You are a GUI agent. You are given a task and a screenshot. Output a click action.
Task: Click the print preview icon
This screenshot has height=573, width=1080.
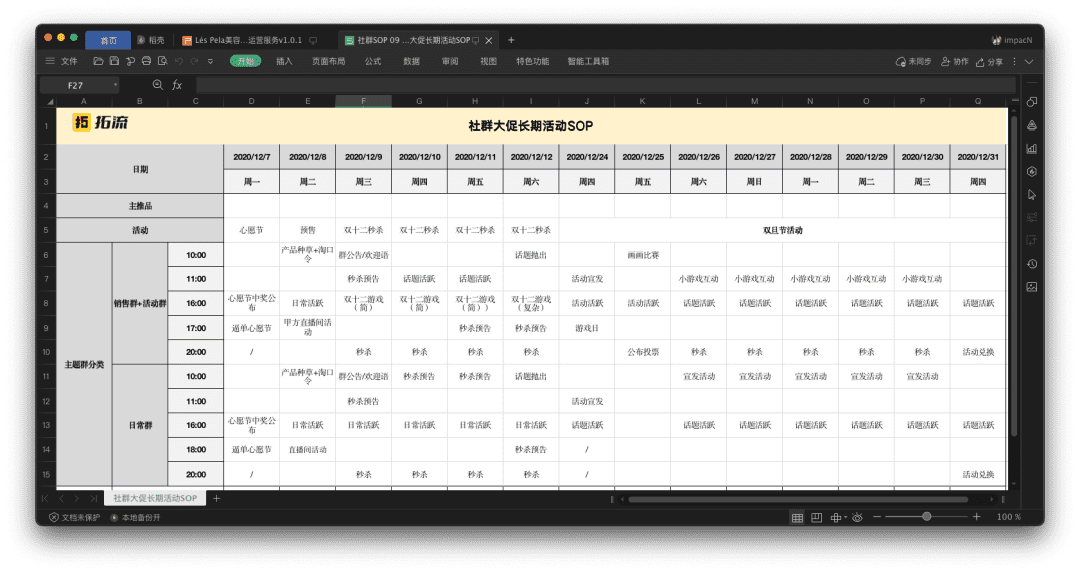(x=163, y=61)
